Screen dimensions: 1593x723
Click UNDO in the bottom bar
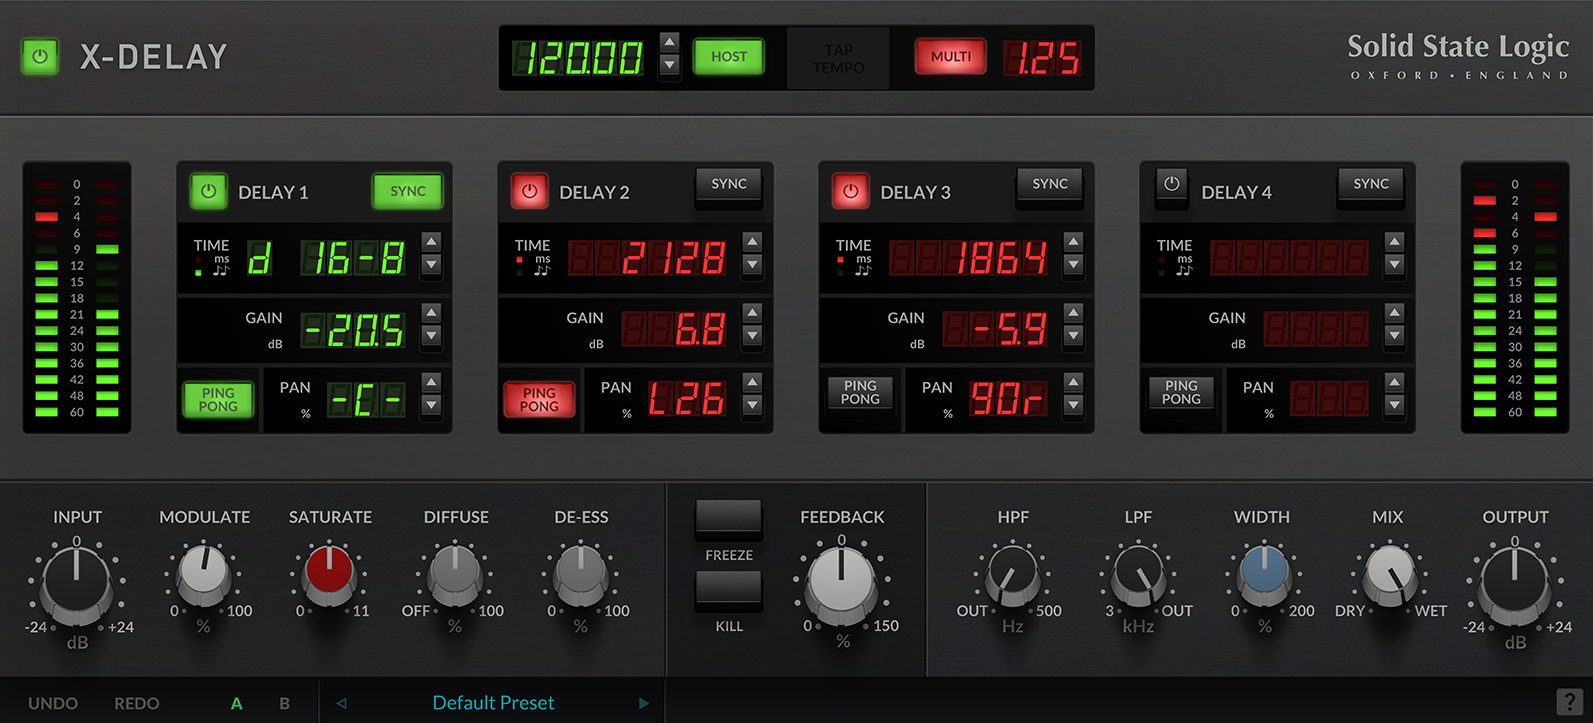pyautogui.click(x=53, y=703)
